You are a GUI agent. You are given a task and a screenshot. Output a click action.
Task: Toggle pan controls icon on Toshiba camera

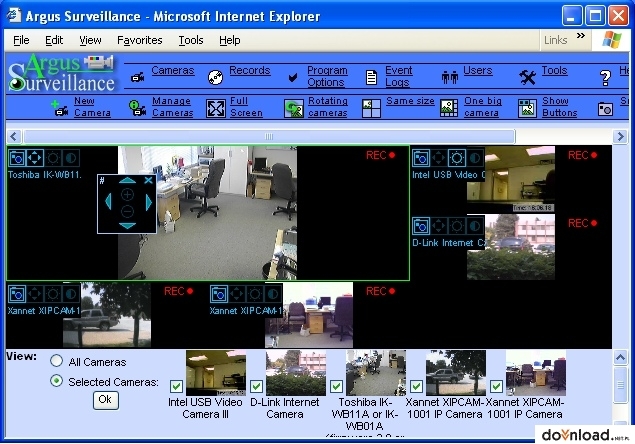[x=35, y=158]
